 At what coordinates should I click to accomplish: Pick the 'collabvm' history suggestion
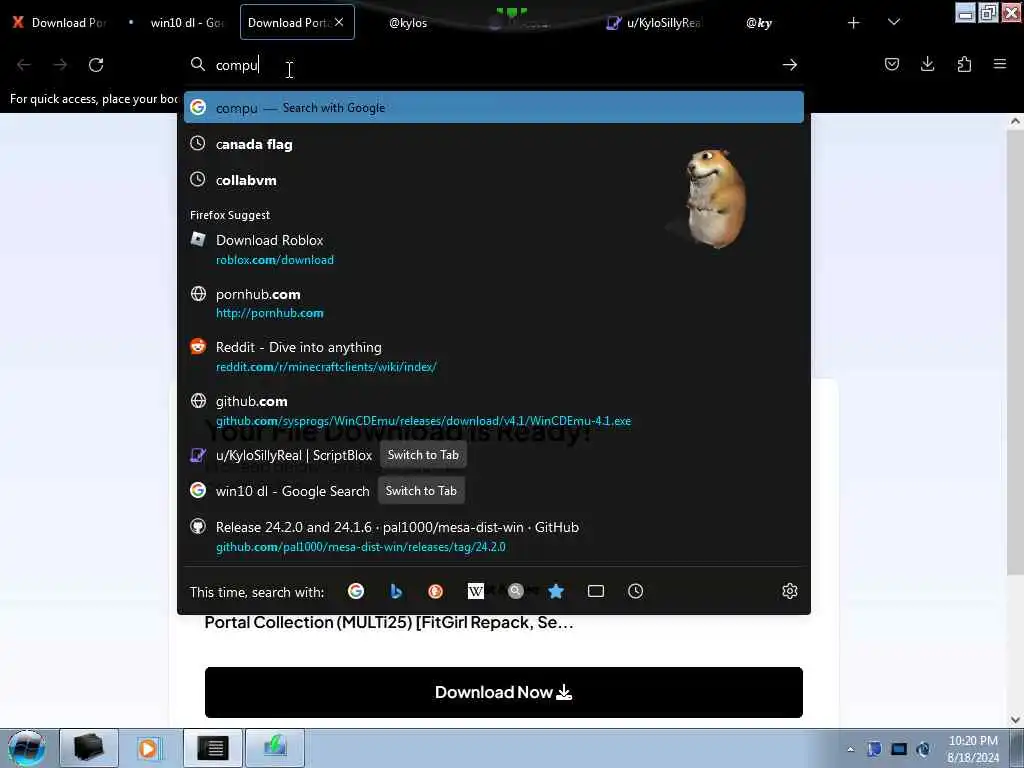(494, 180)
